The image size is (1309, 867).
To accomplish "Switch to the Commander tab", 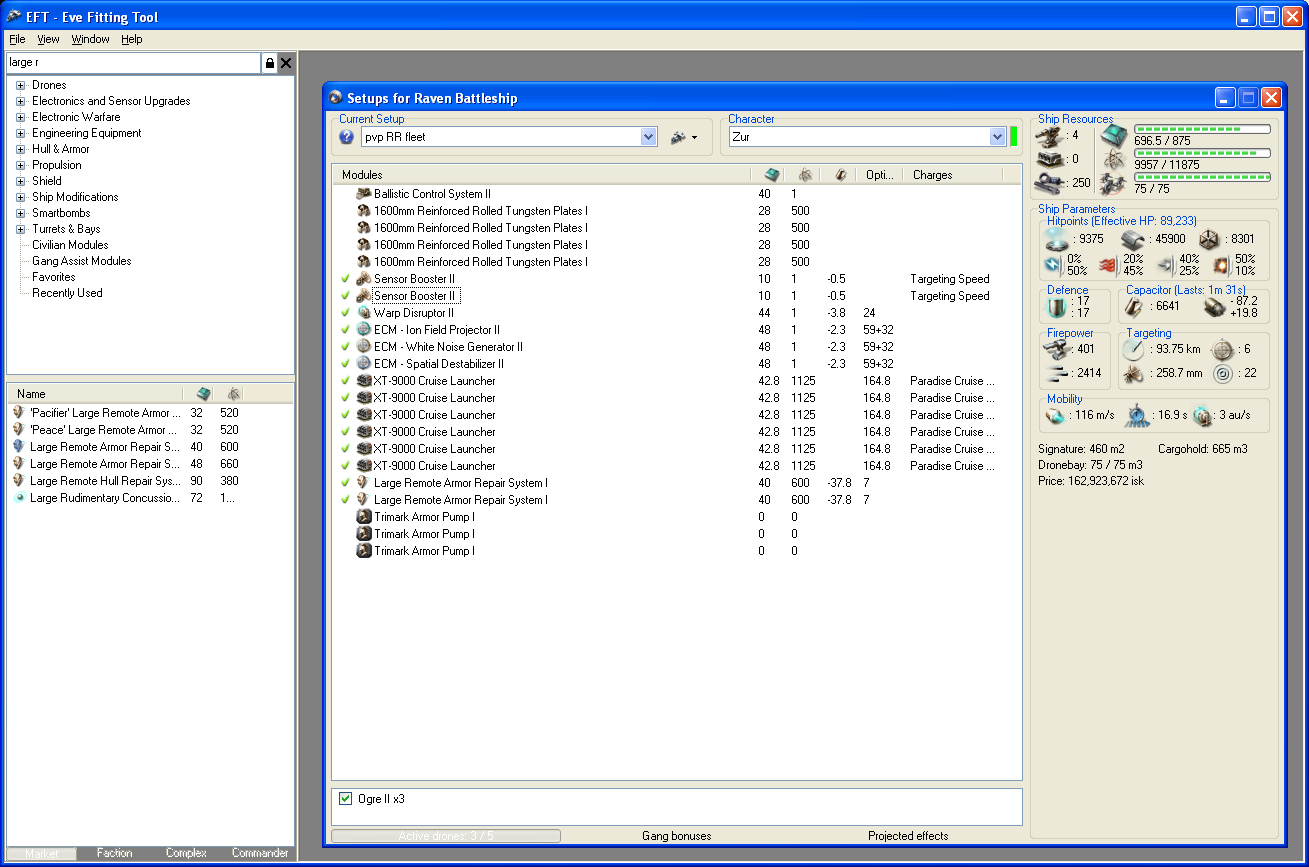I will pyautogui.click(x=260, y=853).
